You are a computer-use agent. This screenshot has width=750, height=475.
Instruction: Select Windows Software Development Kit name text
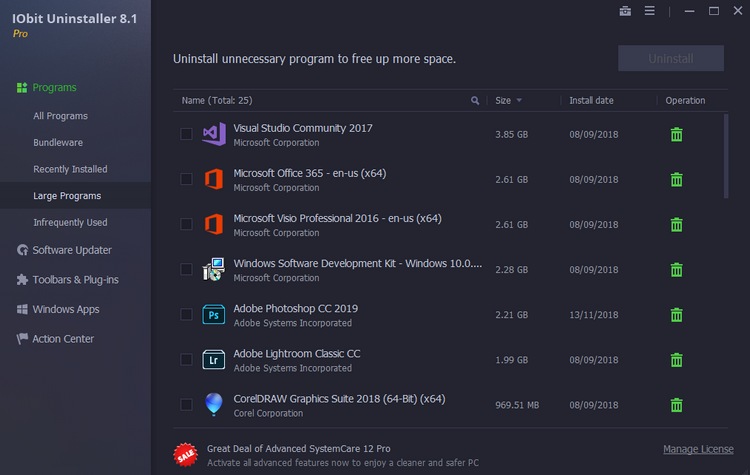click(x=357, y=264)
